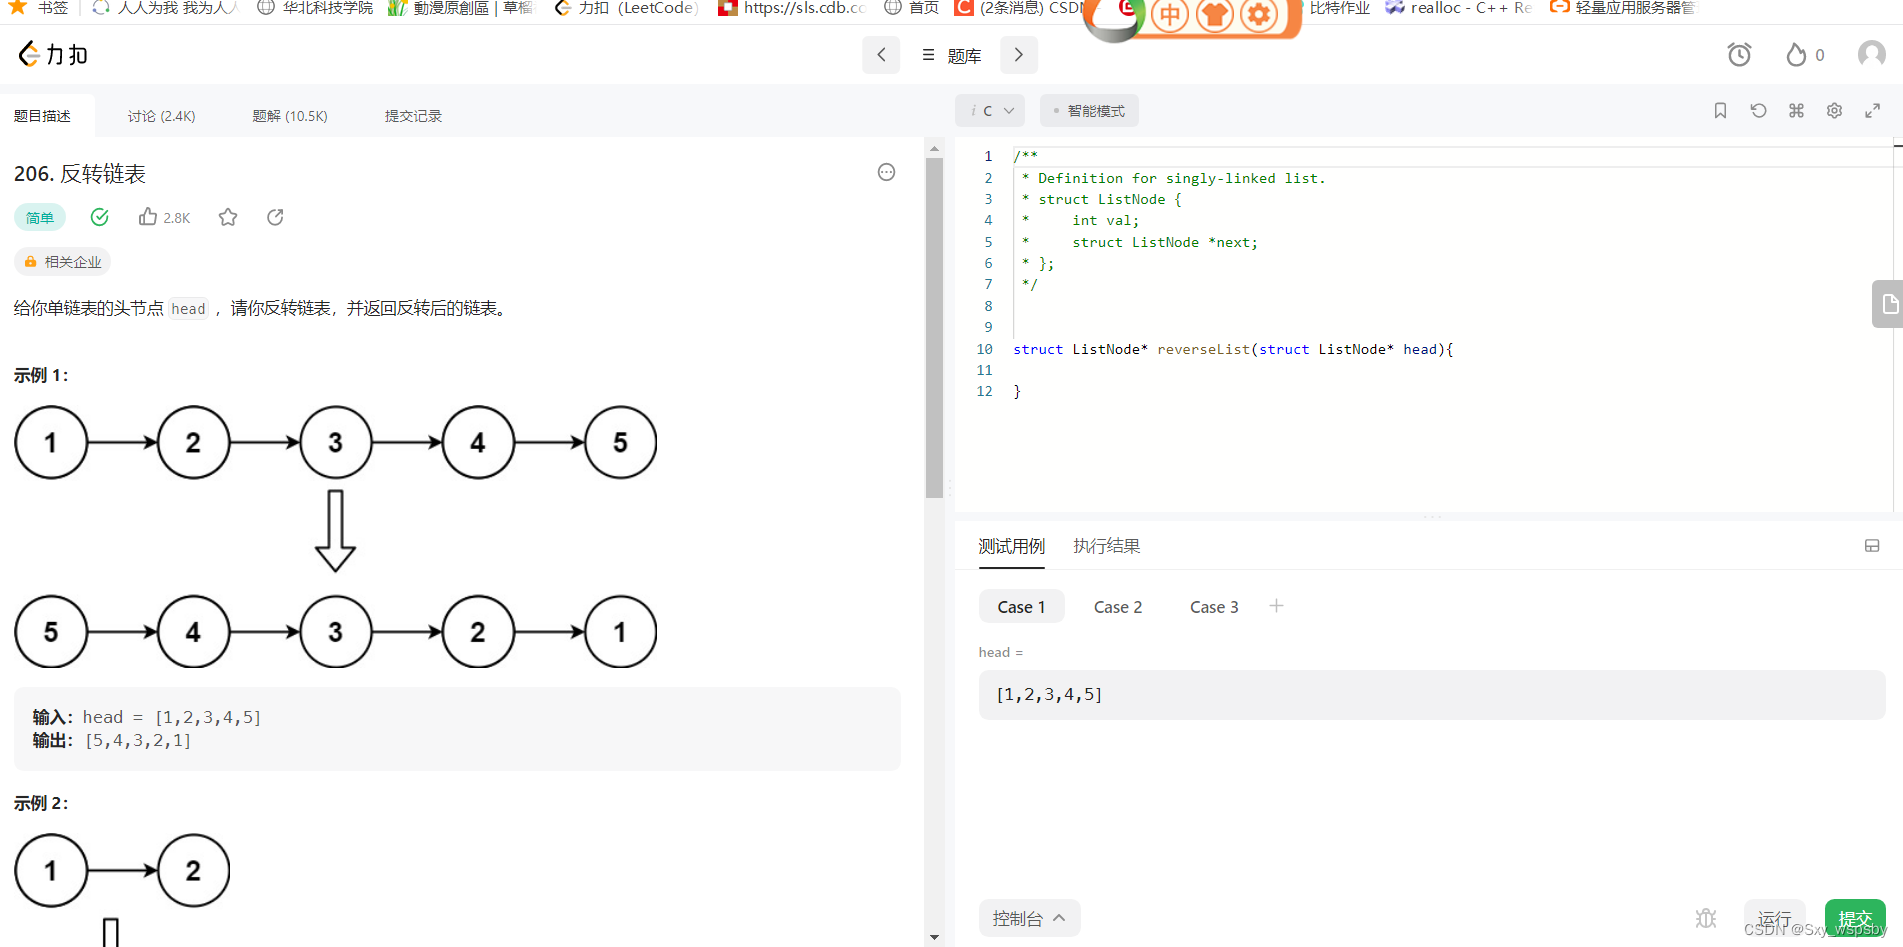
Task: Click scrollbar up arrow in description
Action: [x=934, y=148]
